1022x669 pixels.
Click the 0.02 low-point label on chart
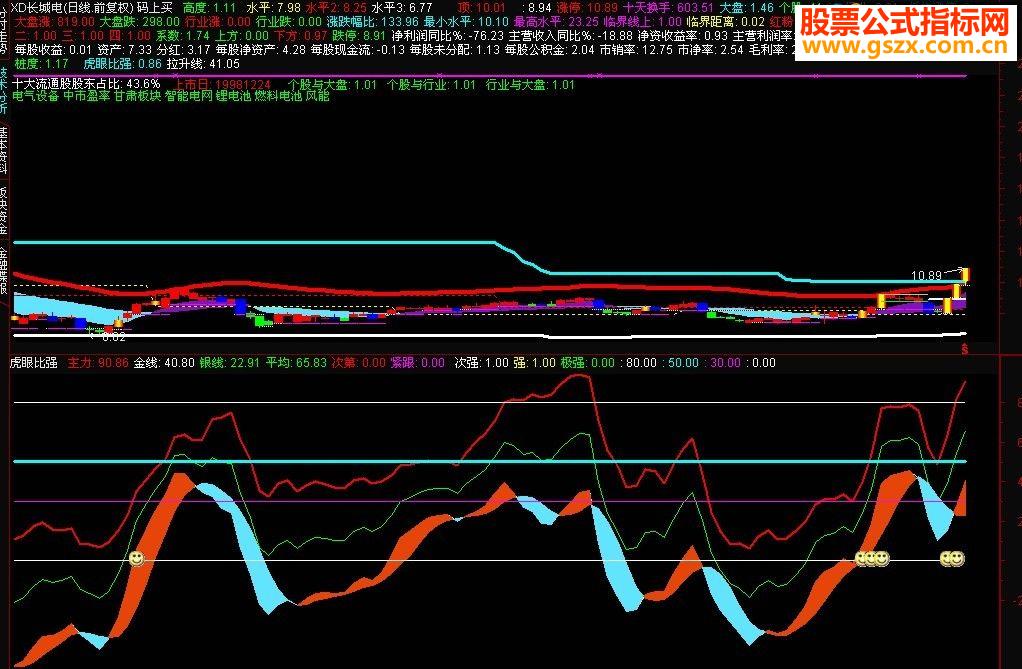pyautogui.click(x=113, y=337)
